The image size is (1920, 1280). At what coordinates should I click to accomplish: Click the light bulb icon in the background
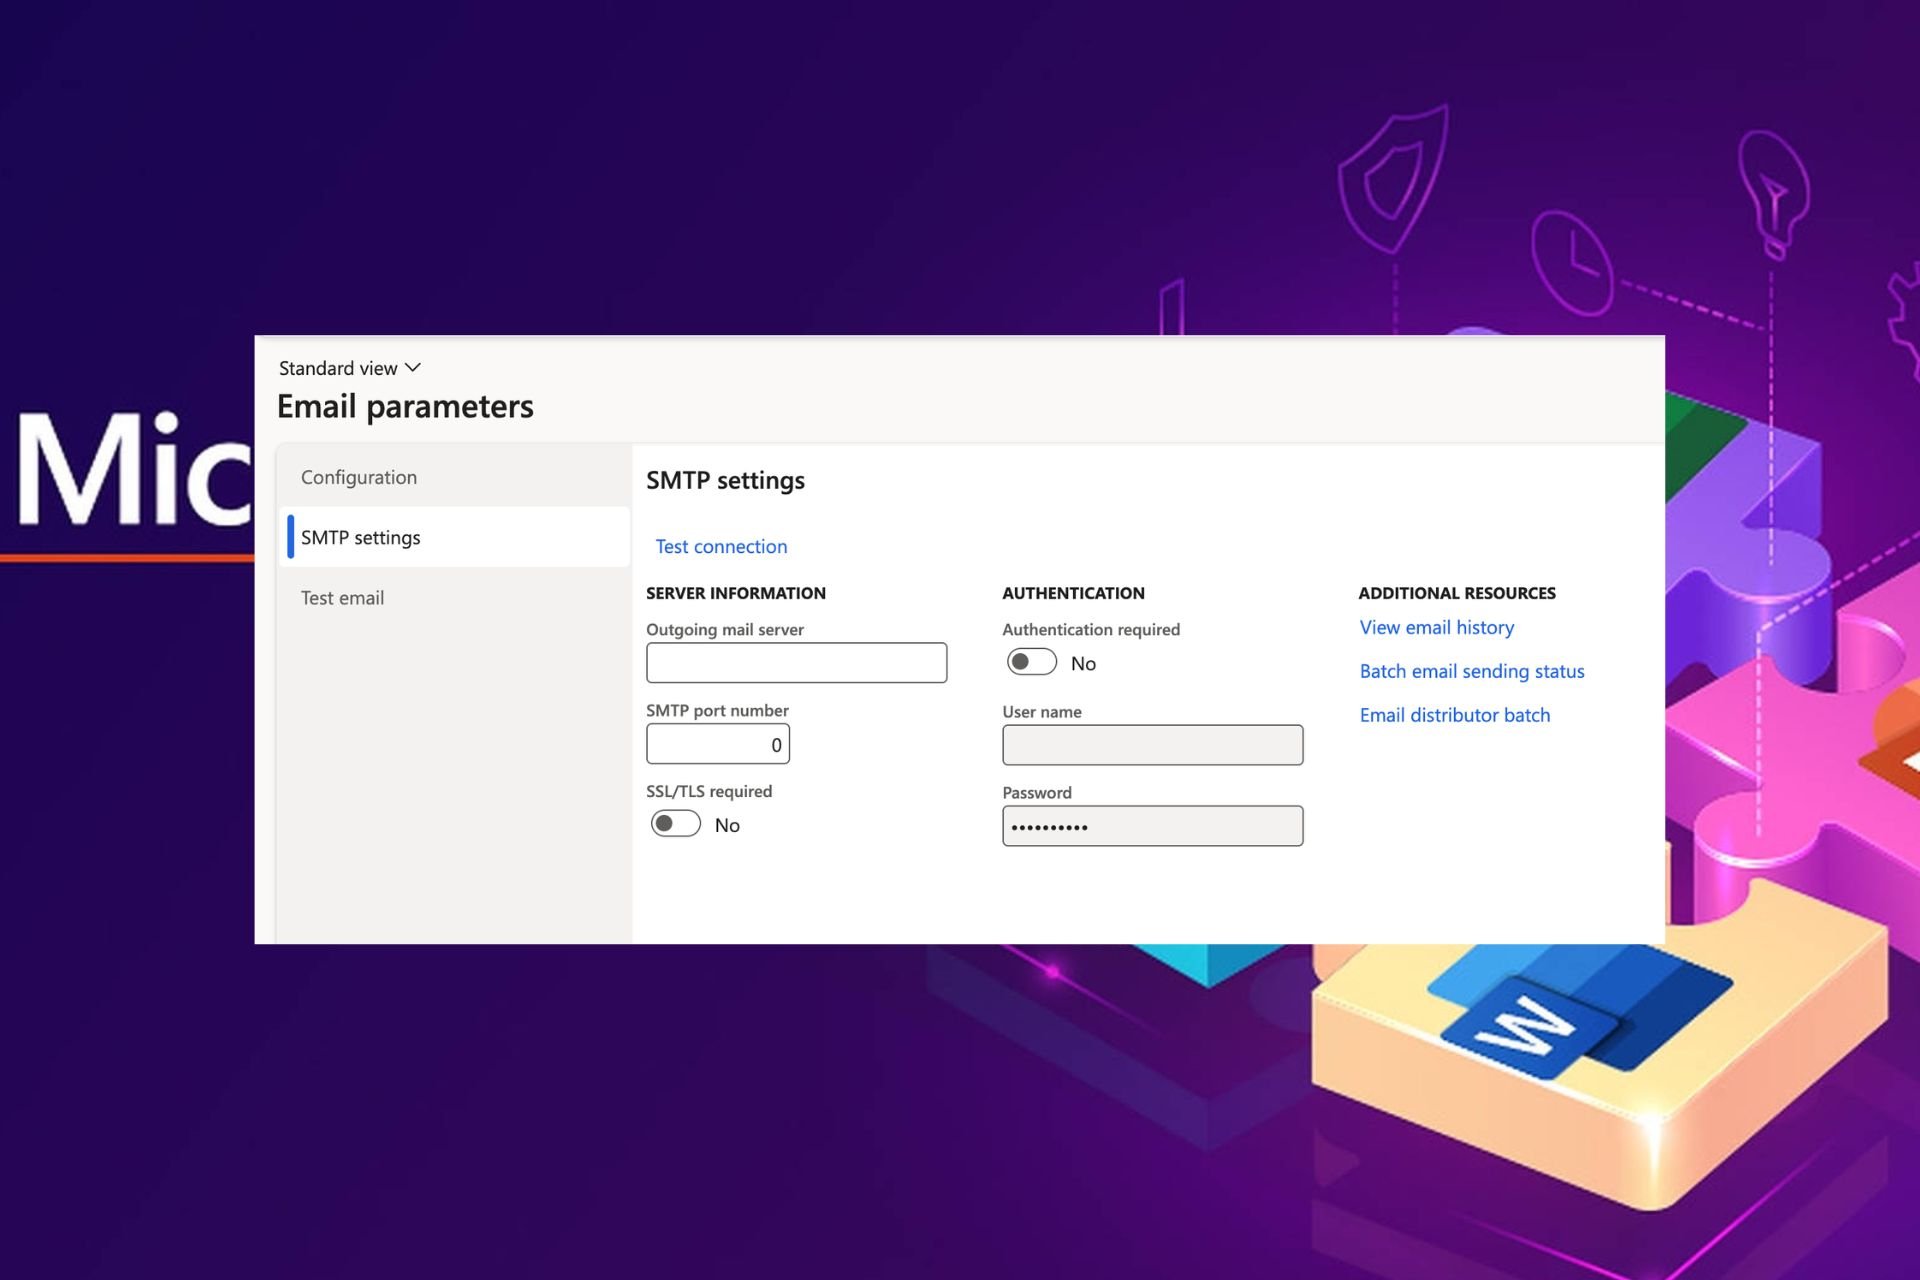(1773, 192)
